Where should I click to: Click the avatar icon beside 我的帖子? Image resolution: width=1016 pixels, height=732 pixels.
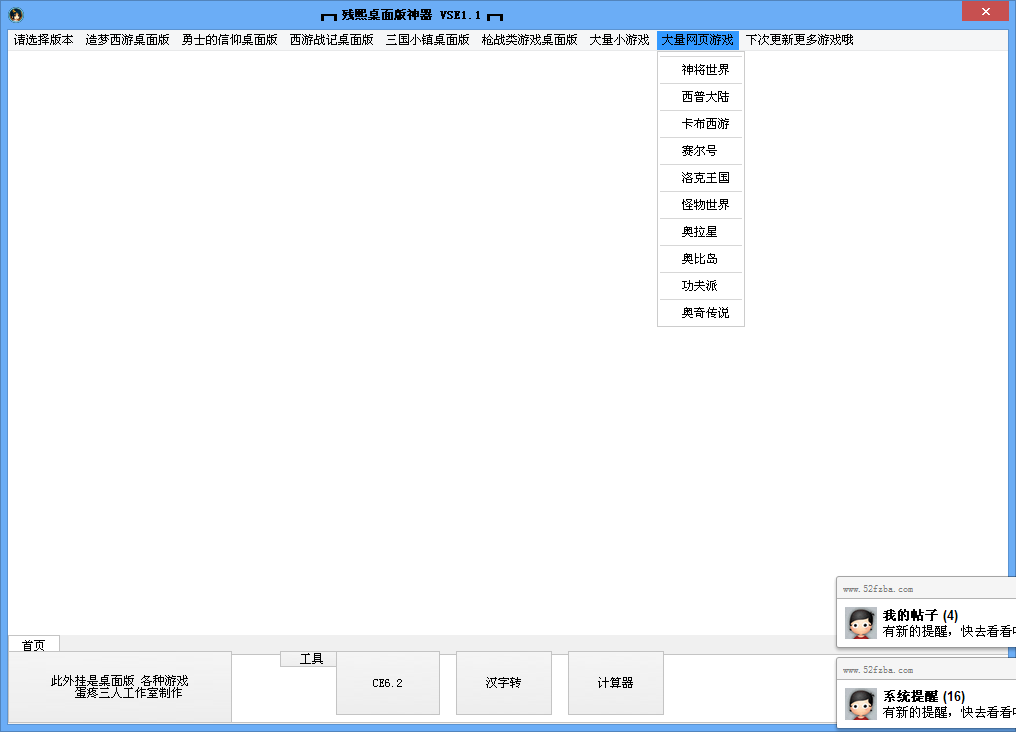[860, 623]
